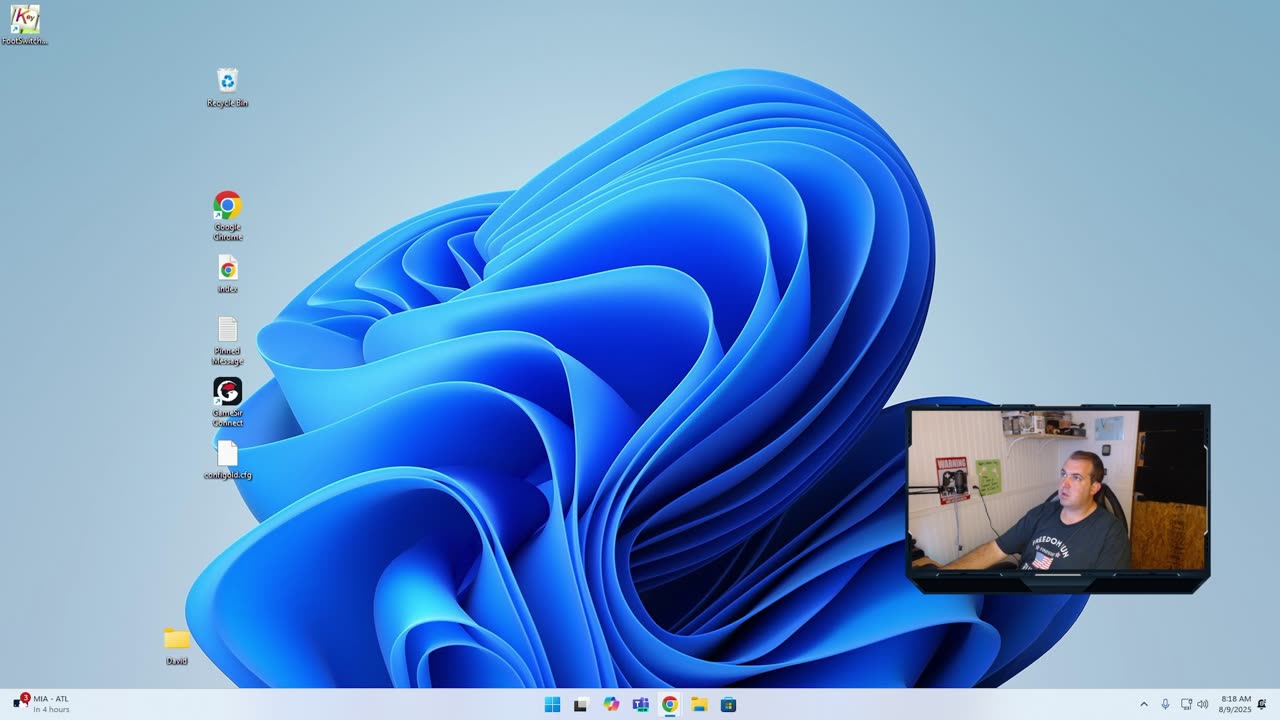Open the Windows Start menu
Screen dimensions: 1280x720
tap(552, 705)
